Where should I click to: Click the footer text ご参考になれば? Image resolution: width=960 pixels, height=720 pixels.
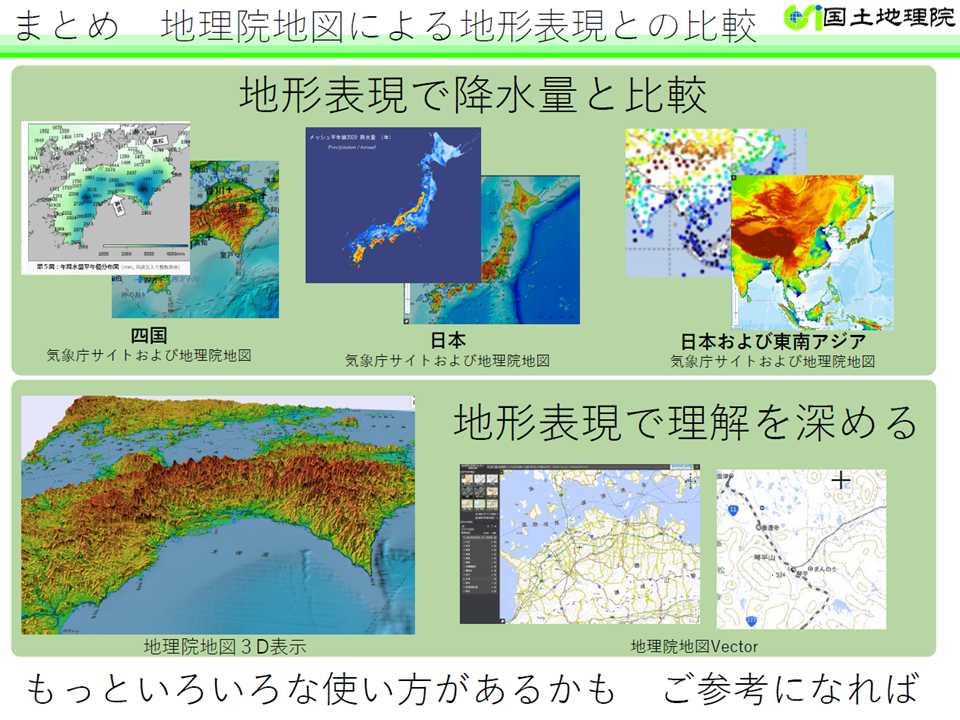pos(790,689)
